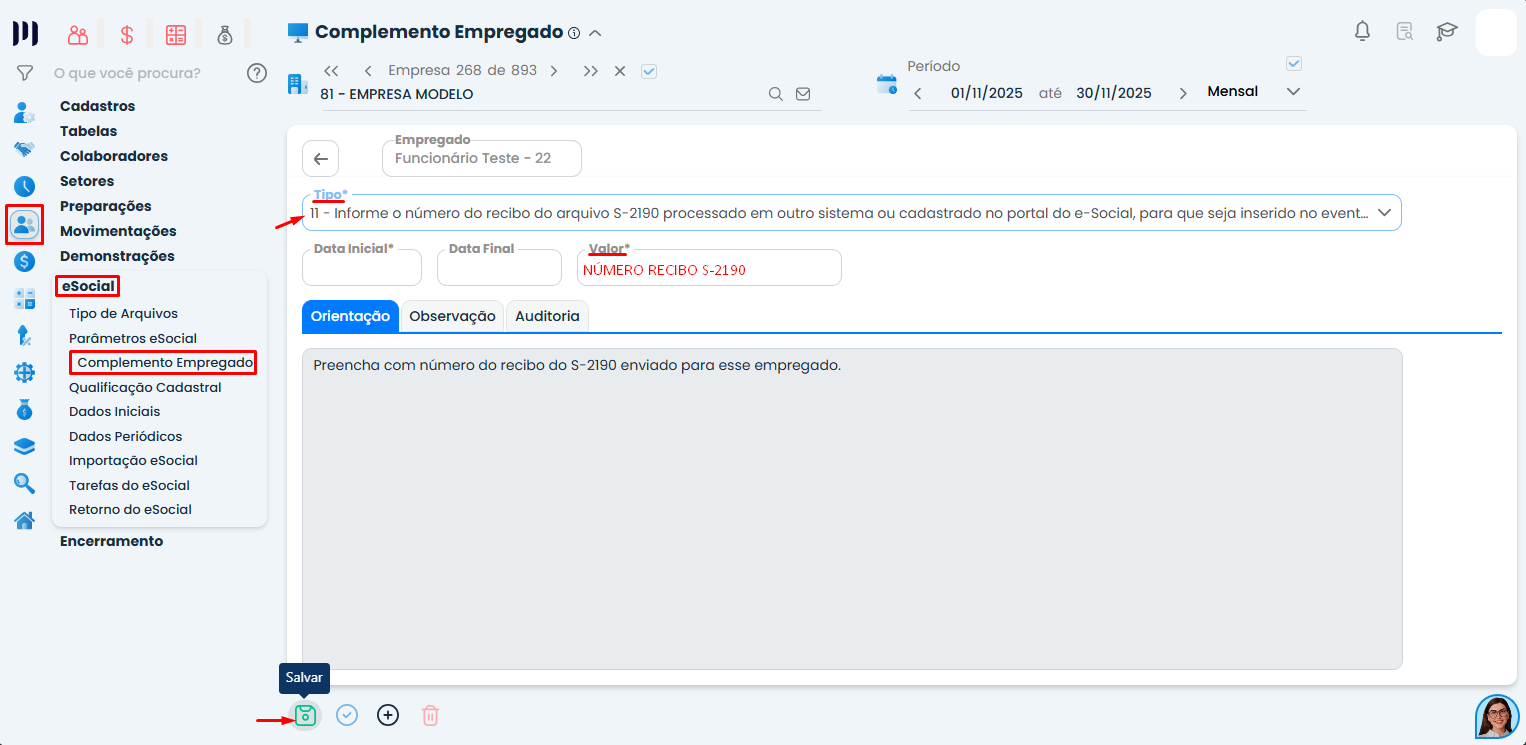Go to the previous company

[368, 71]
